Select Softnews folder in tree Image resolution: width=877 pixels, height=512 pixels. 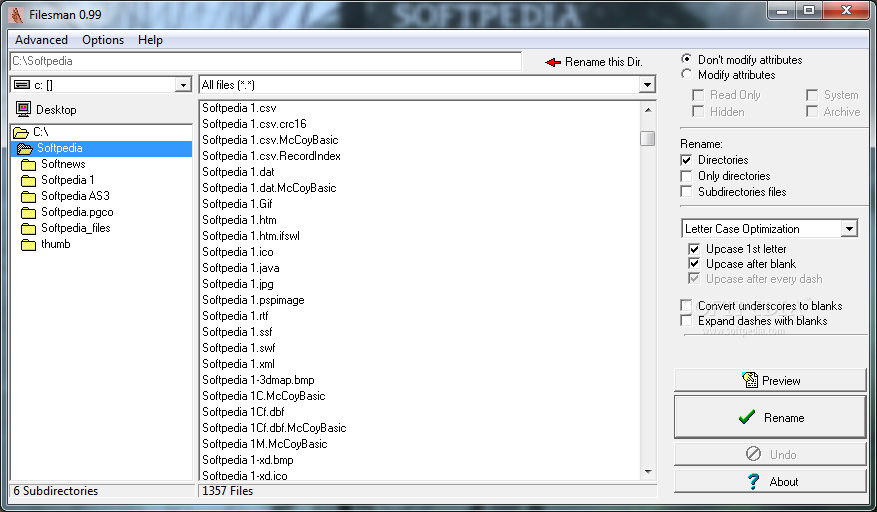pyautogui.click(x=63, y=164)
